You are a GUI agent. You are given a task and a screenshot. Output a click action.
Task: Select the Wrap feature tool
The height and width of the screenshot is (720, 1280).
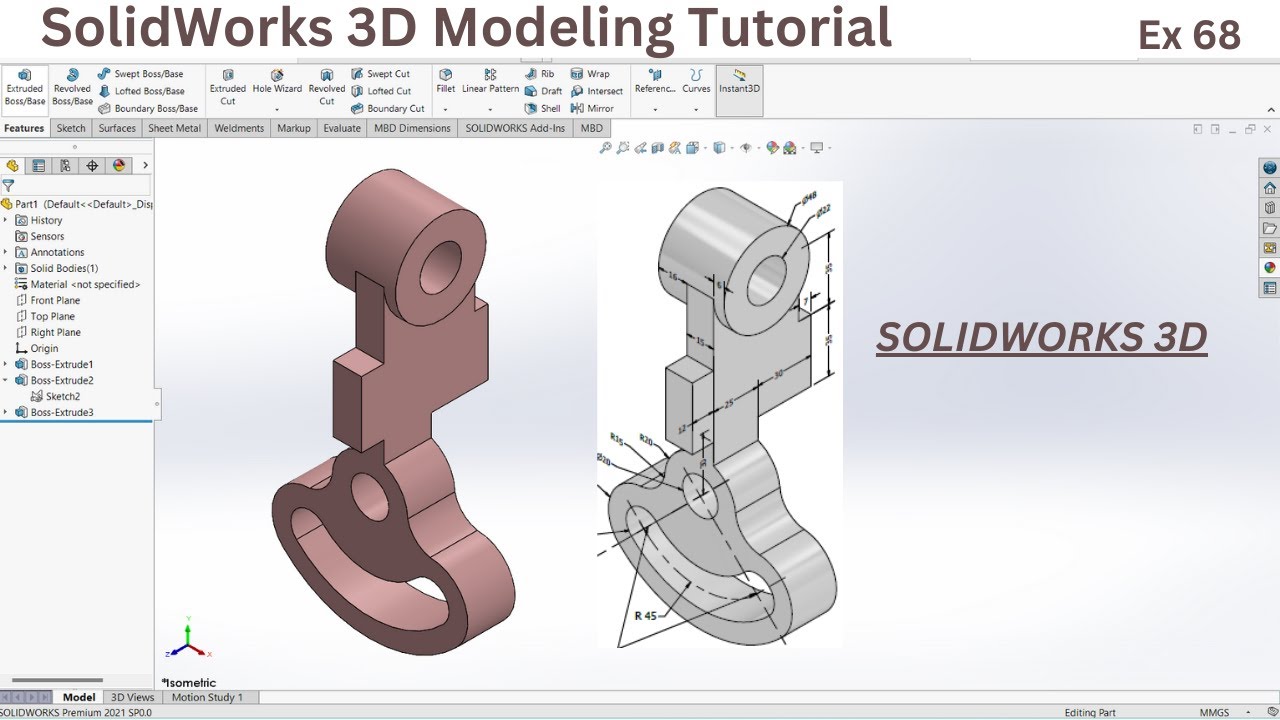[x=590, y=74]
